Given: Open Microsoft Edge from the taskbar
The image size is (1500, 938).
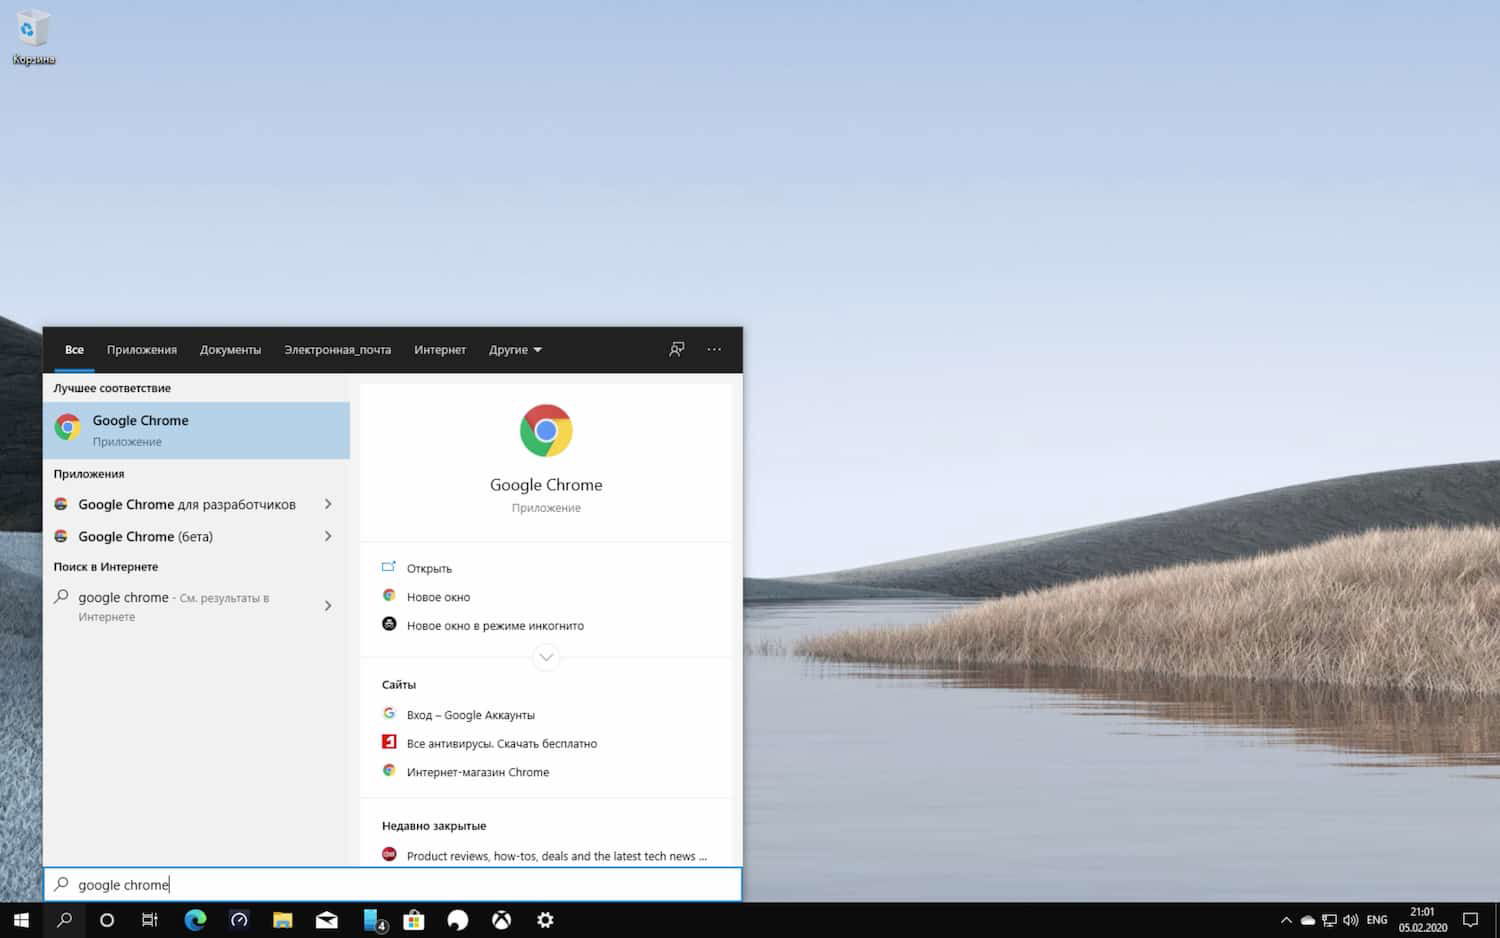Looking at the screenshot, I should tap(195, 920).
